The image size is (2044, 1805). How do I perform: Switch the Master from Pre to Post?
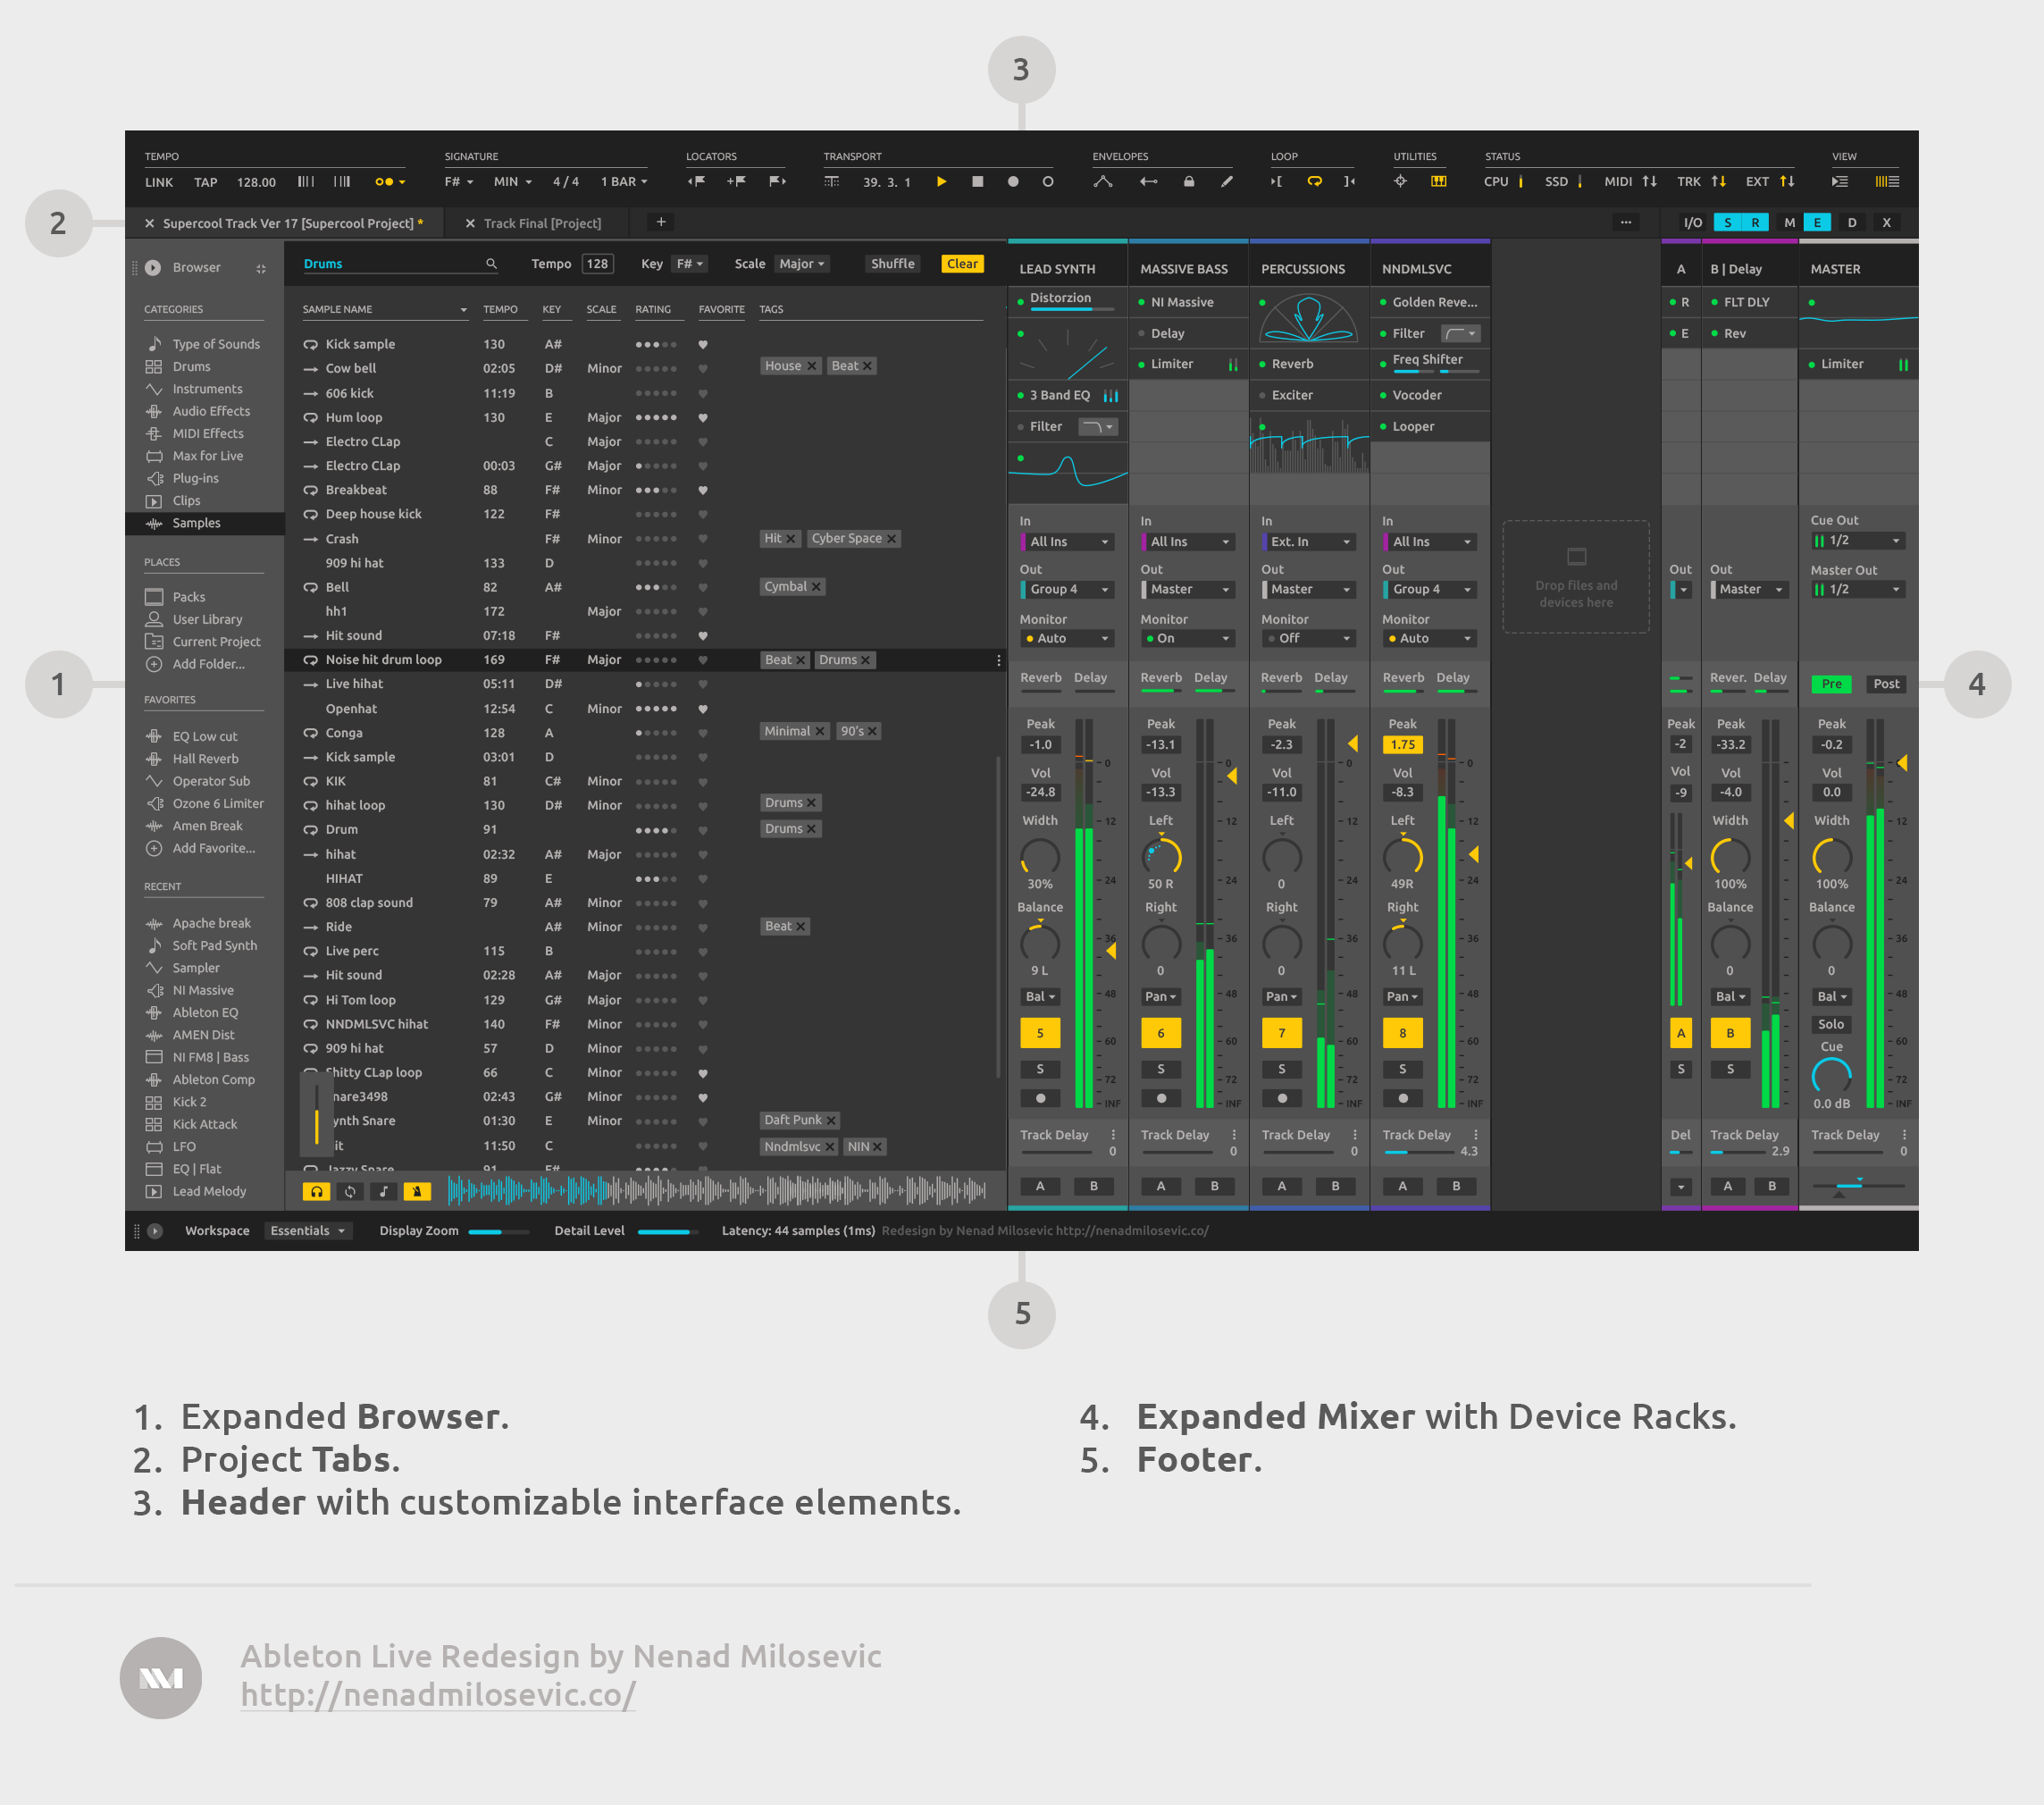[1886, 684]
